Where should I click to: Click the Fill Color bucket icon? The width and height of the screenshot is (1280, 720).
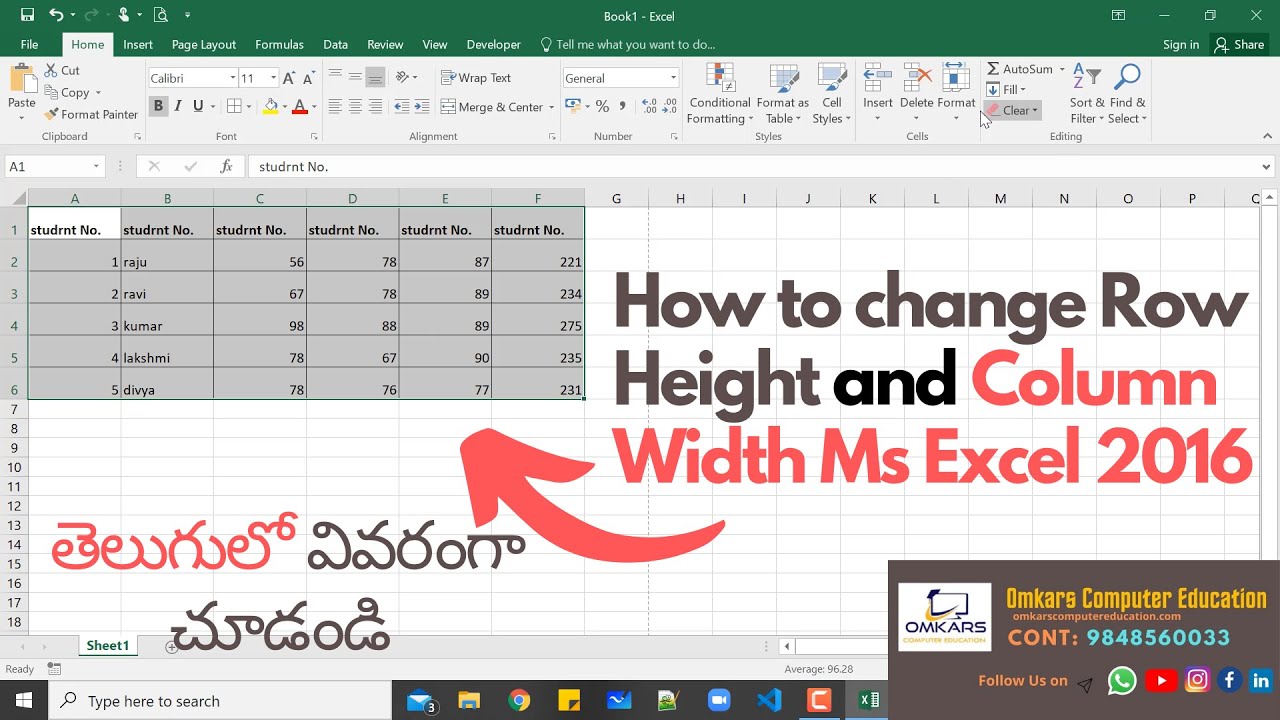click(271, 106)
